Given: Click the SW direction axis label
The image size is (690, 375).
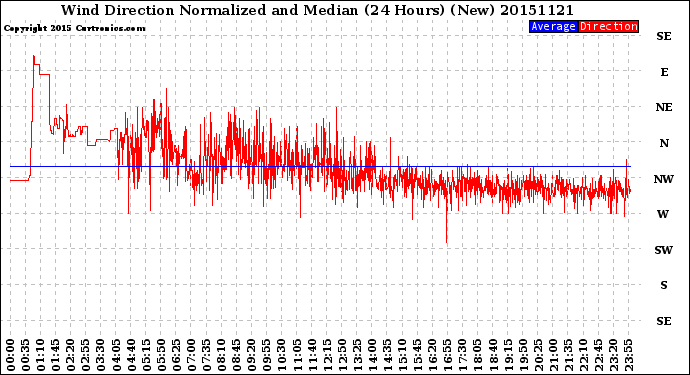Looking at the screenshot, I should tap(664, 250).
